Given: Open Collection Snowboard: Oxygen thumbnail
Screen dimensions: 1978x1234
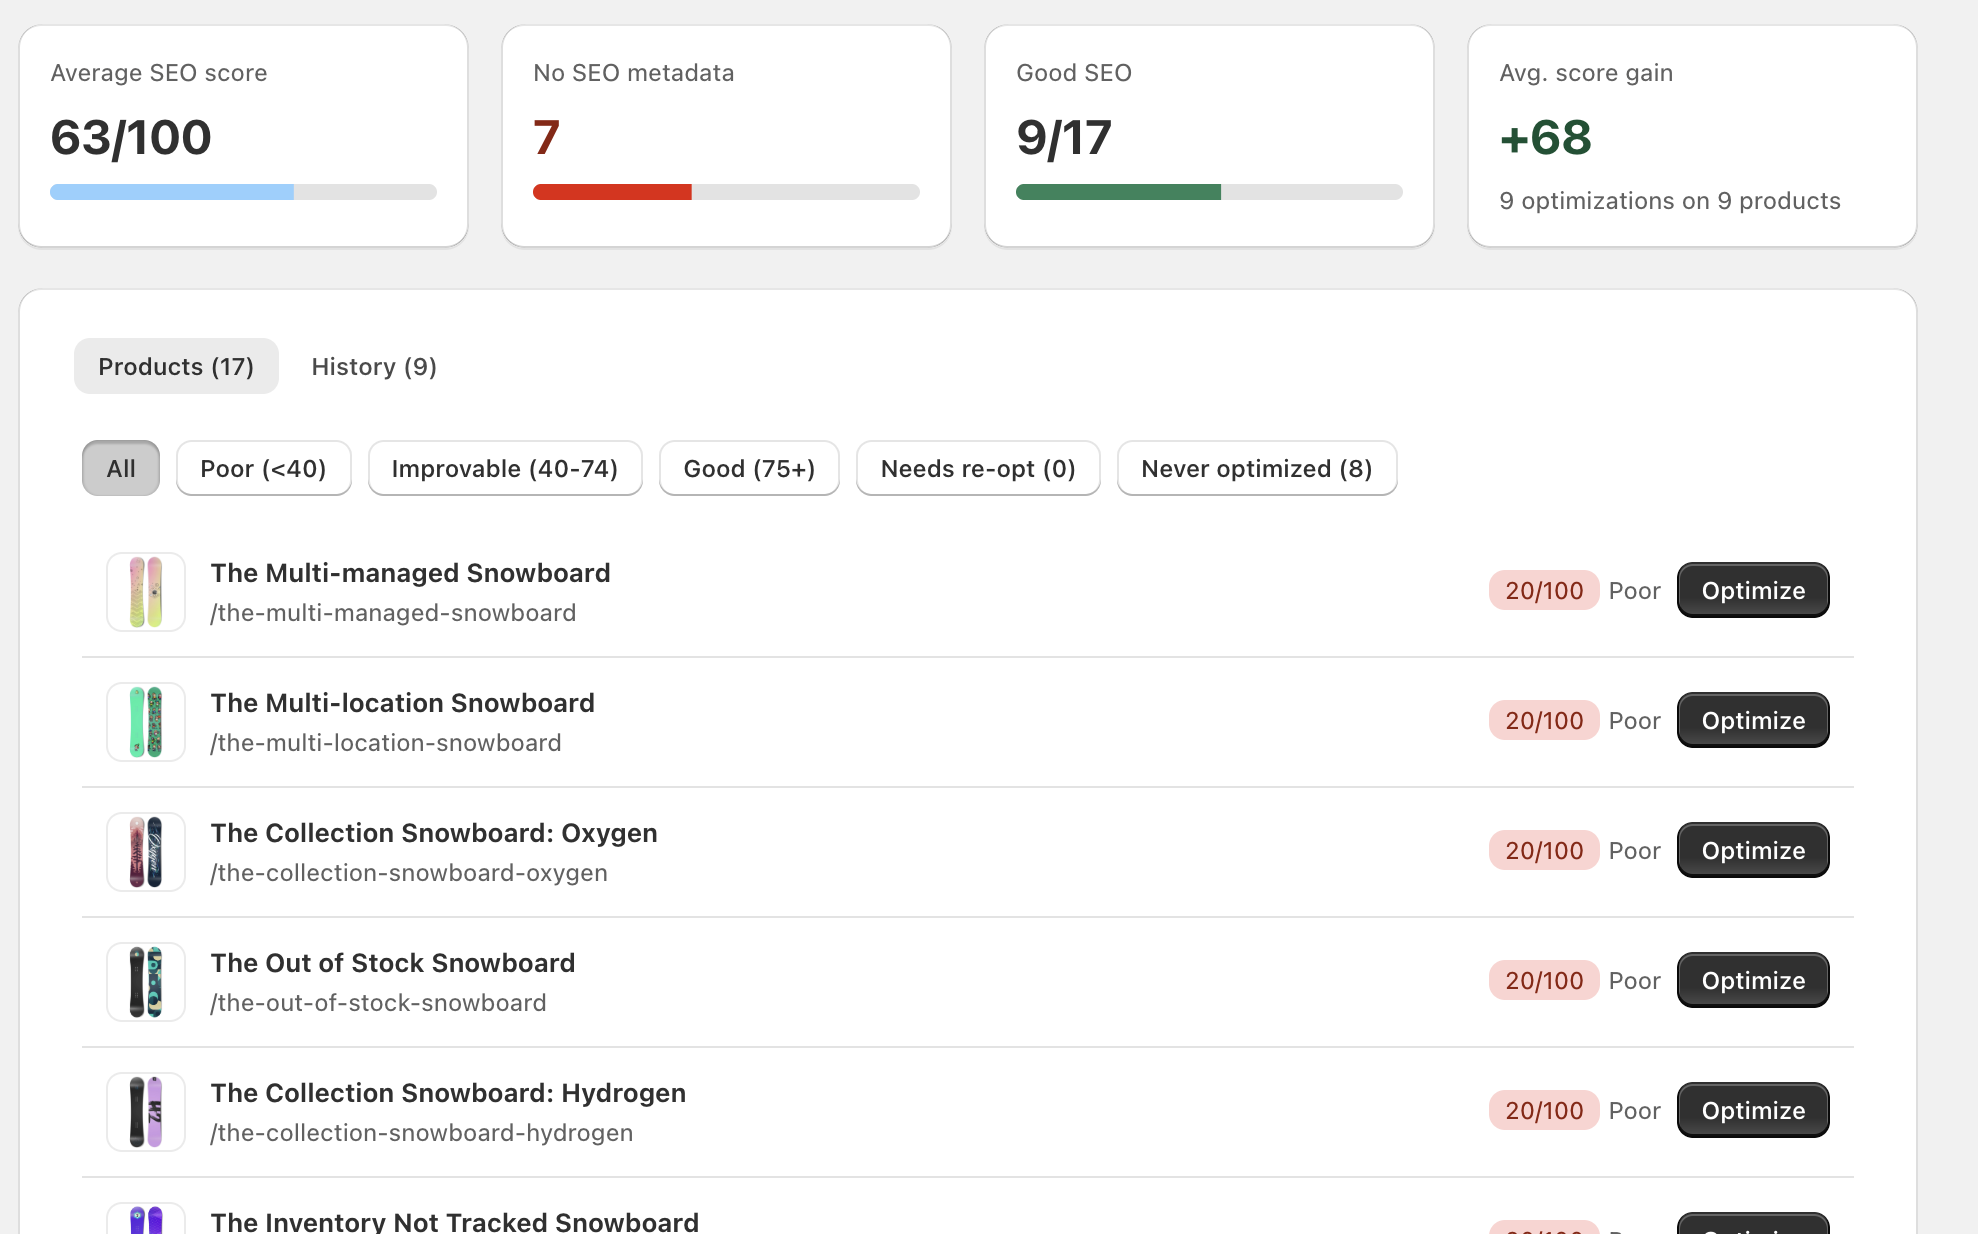Looking at the screenshot, I should tap(146, 852).
